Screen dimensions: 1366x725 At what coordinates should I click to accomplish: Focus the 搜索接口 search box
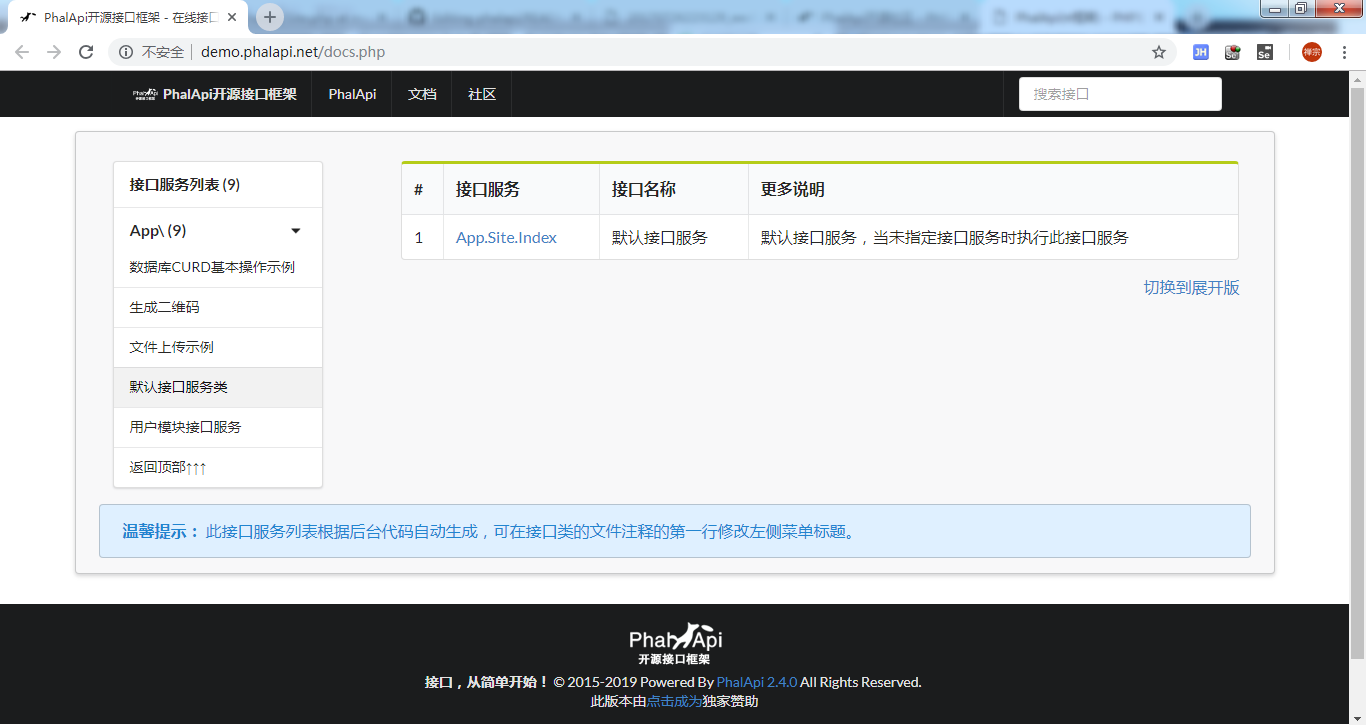pyautogui.click(x=1120, y=94)
